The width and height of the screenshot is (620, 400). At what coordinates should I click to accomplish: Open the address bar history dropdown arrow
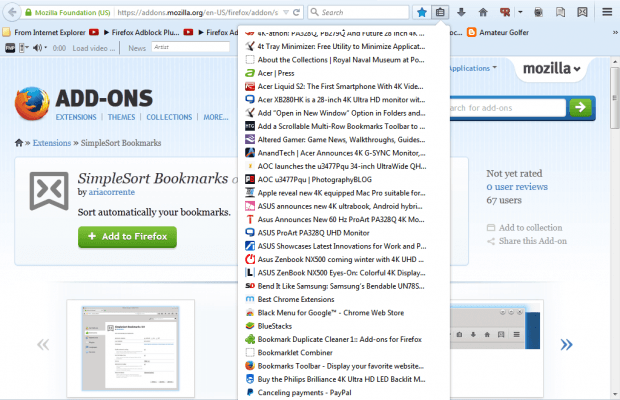(x=286, y=12)
